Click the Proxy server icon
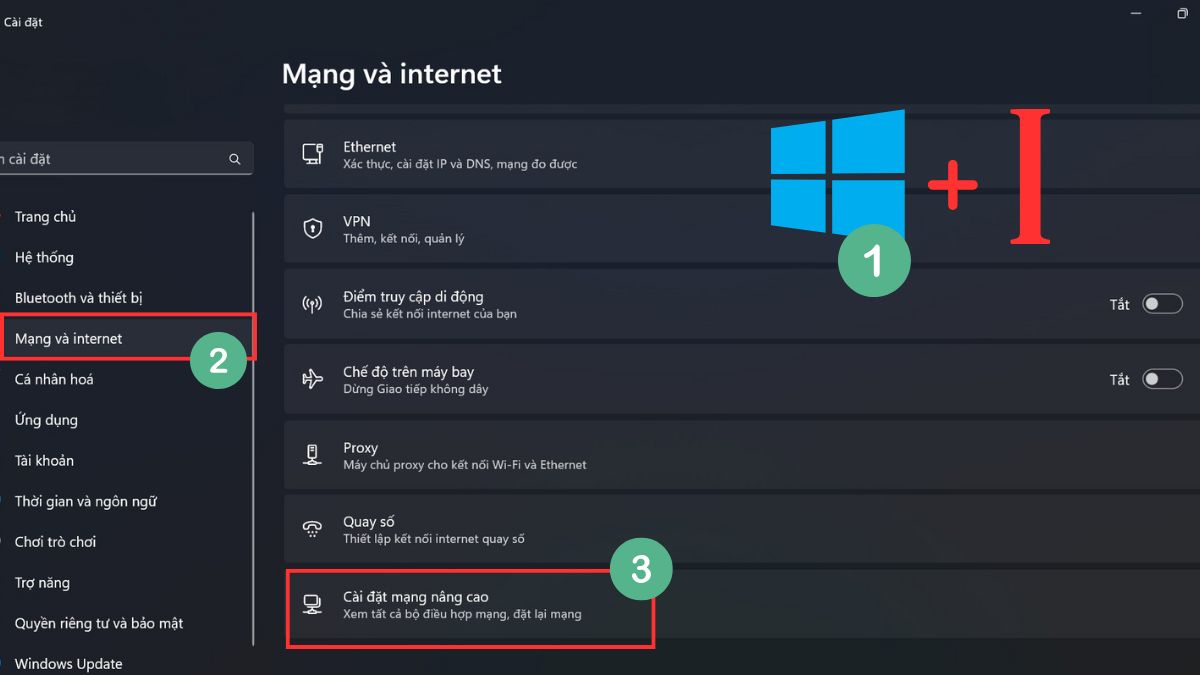This screenshot has height=675, width=1200. point(312,455)
